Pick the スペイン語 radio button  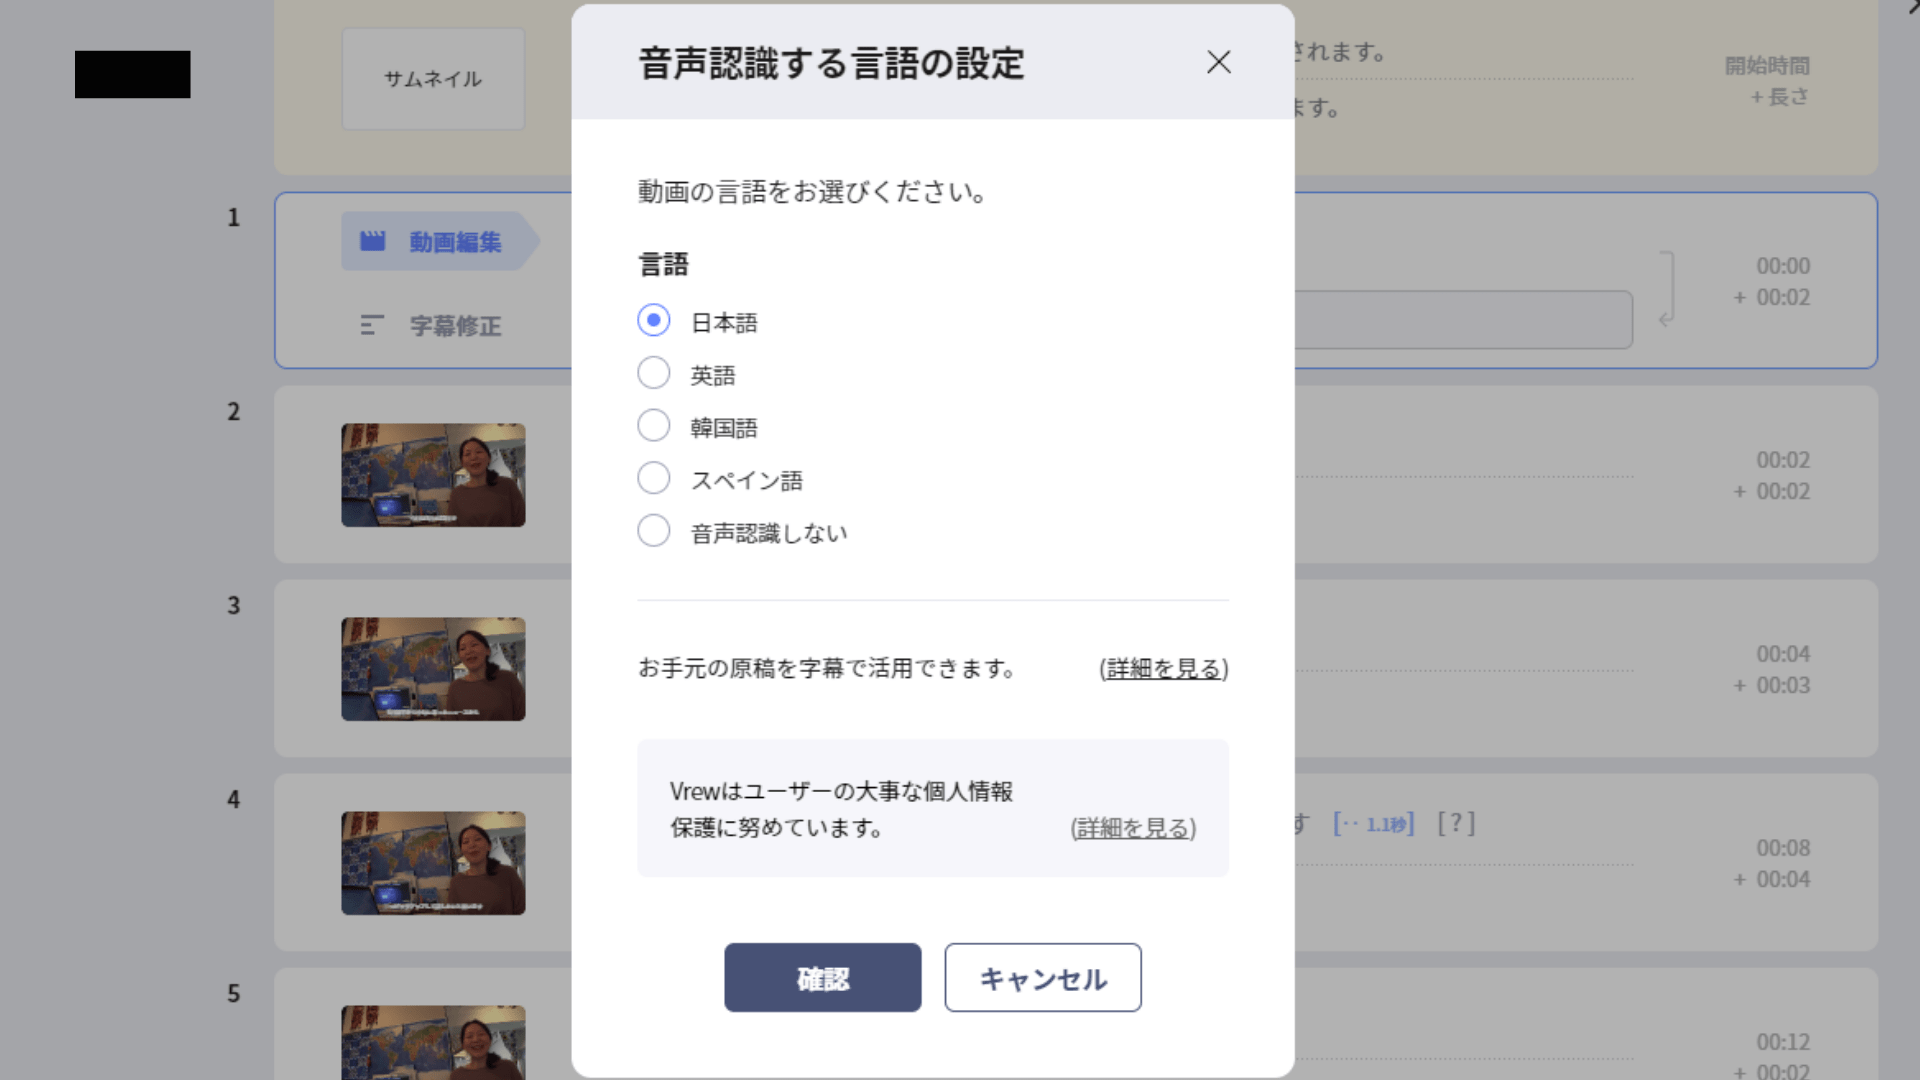click(x=654, y=478)
